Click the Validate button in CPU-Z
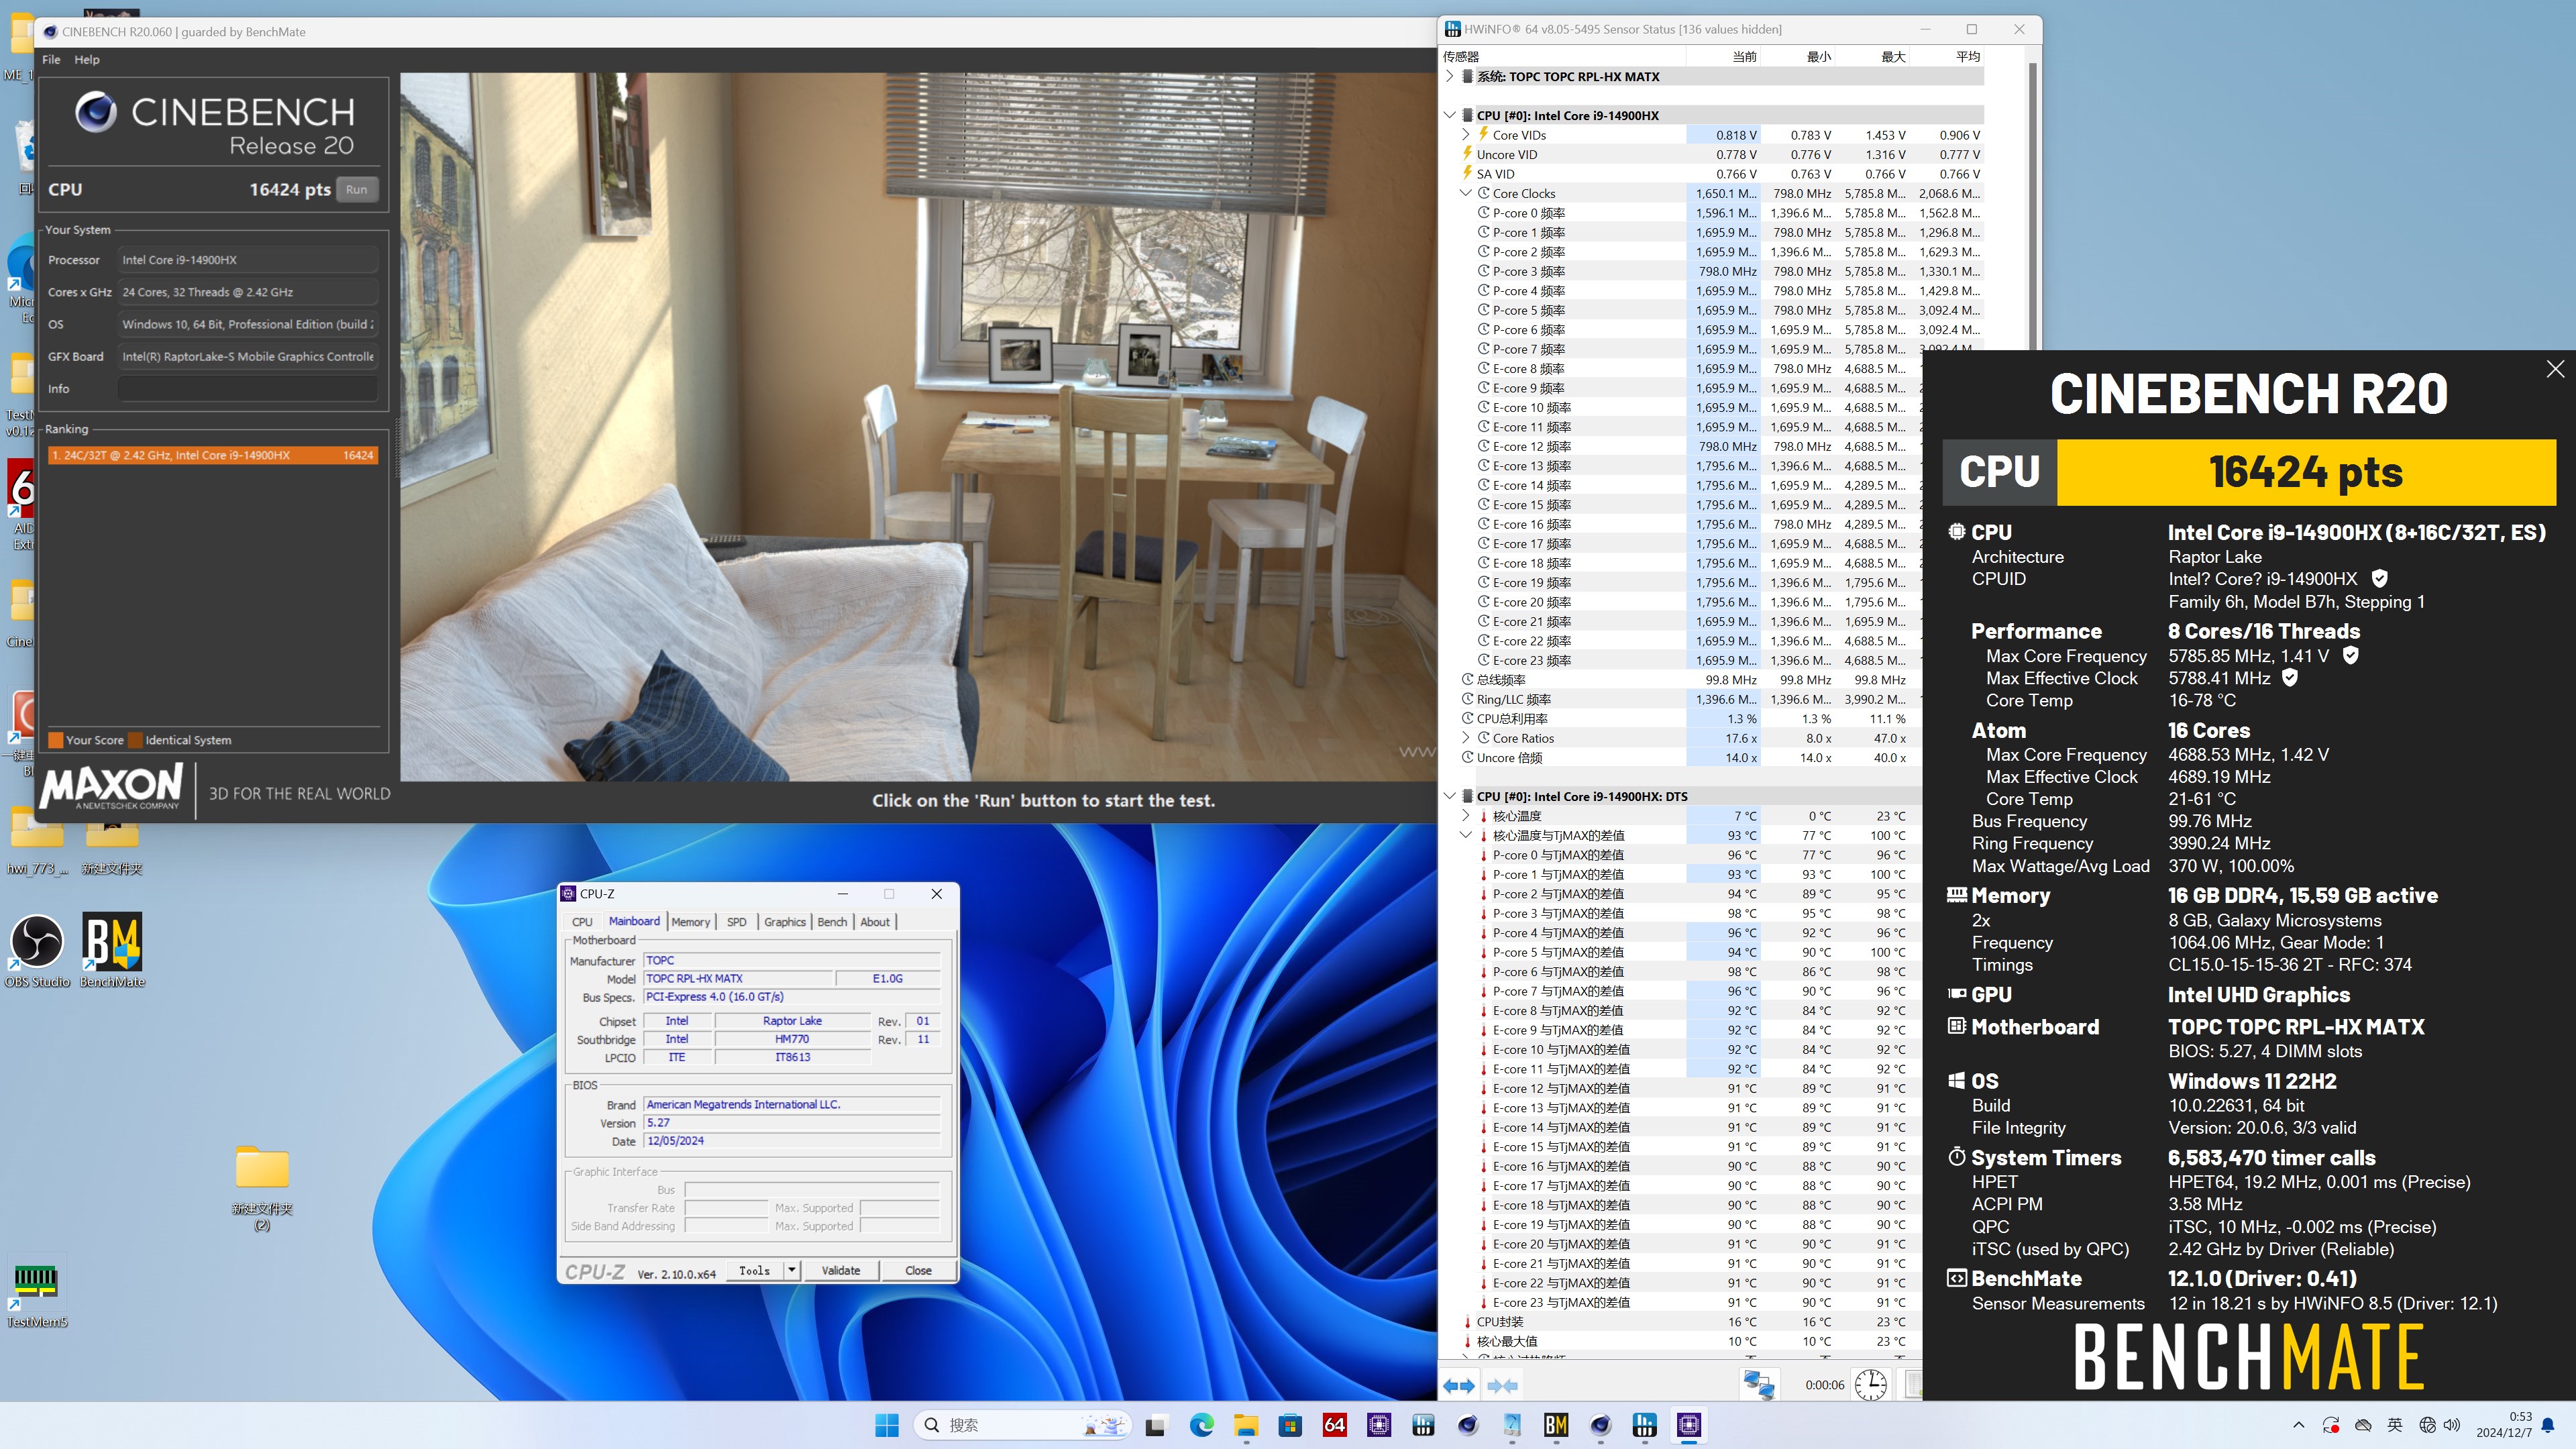 point(841,1271)
